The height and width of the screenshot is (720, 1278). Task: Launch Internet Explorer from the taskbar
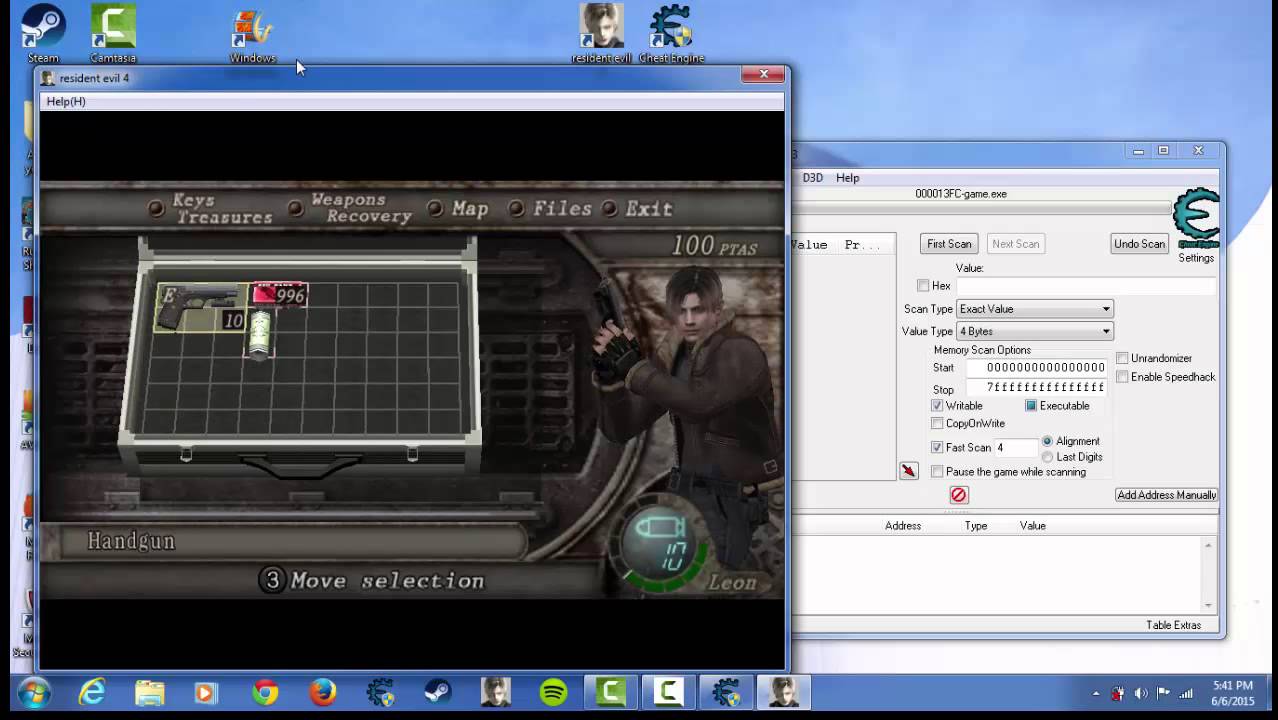[x=92, y=692]
